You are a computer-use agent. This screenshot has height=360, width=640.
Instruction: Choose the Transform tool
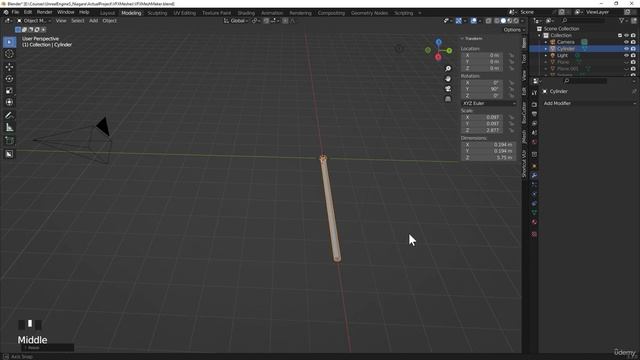[x=9, y=102]
